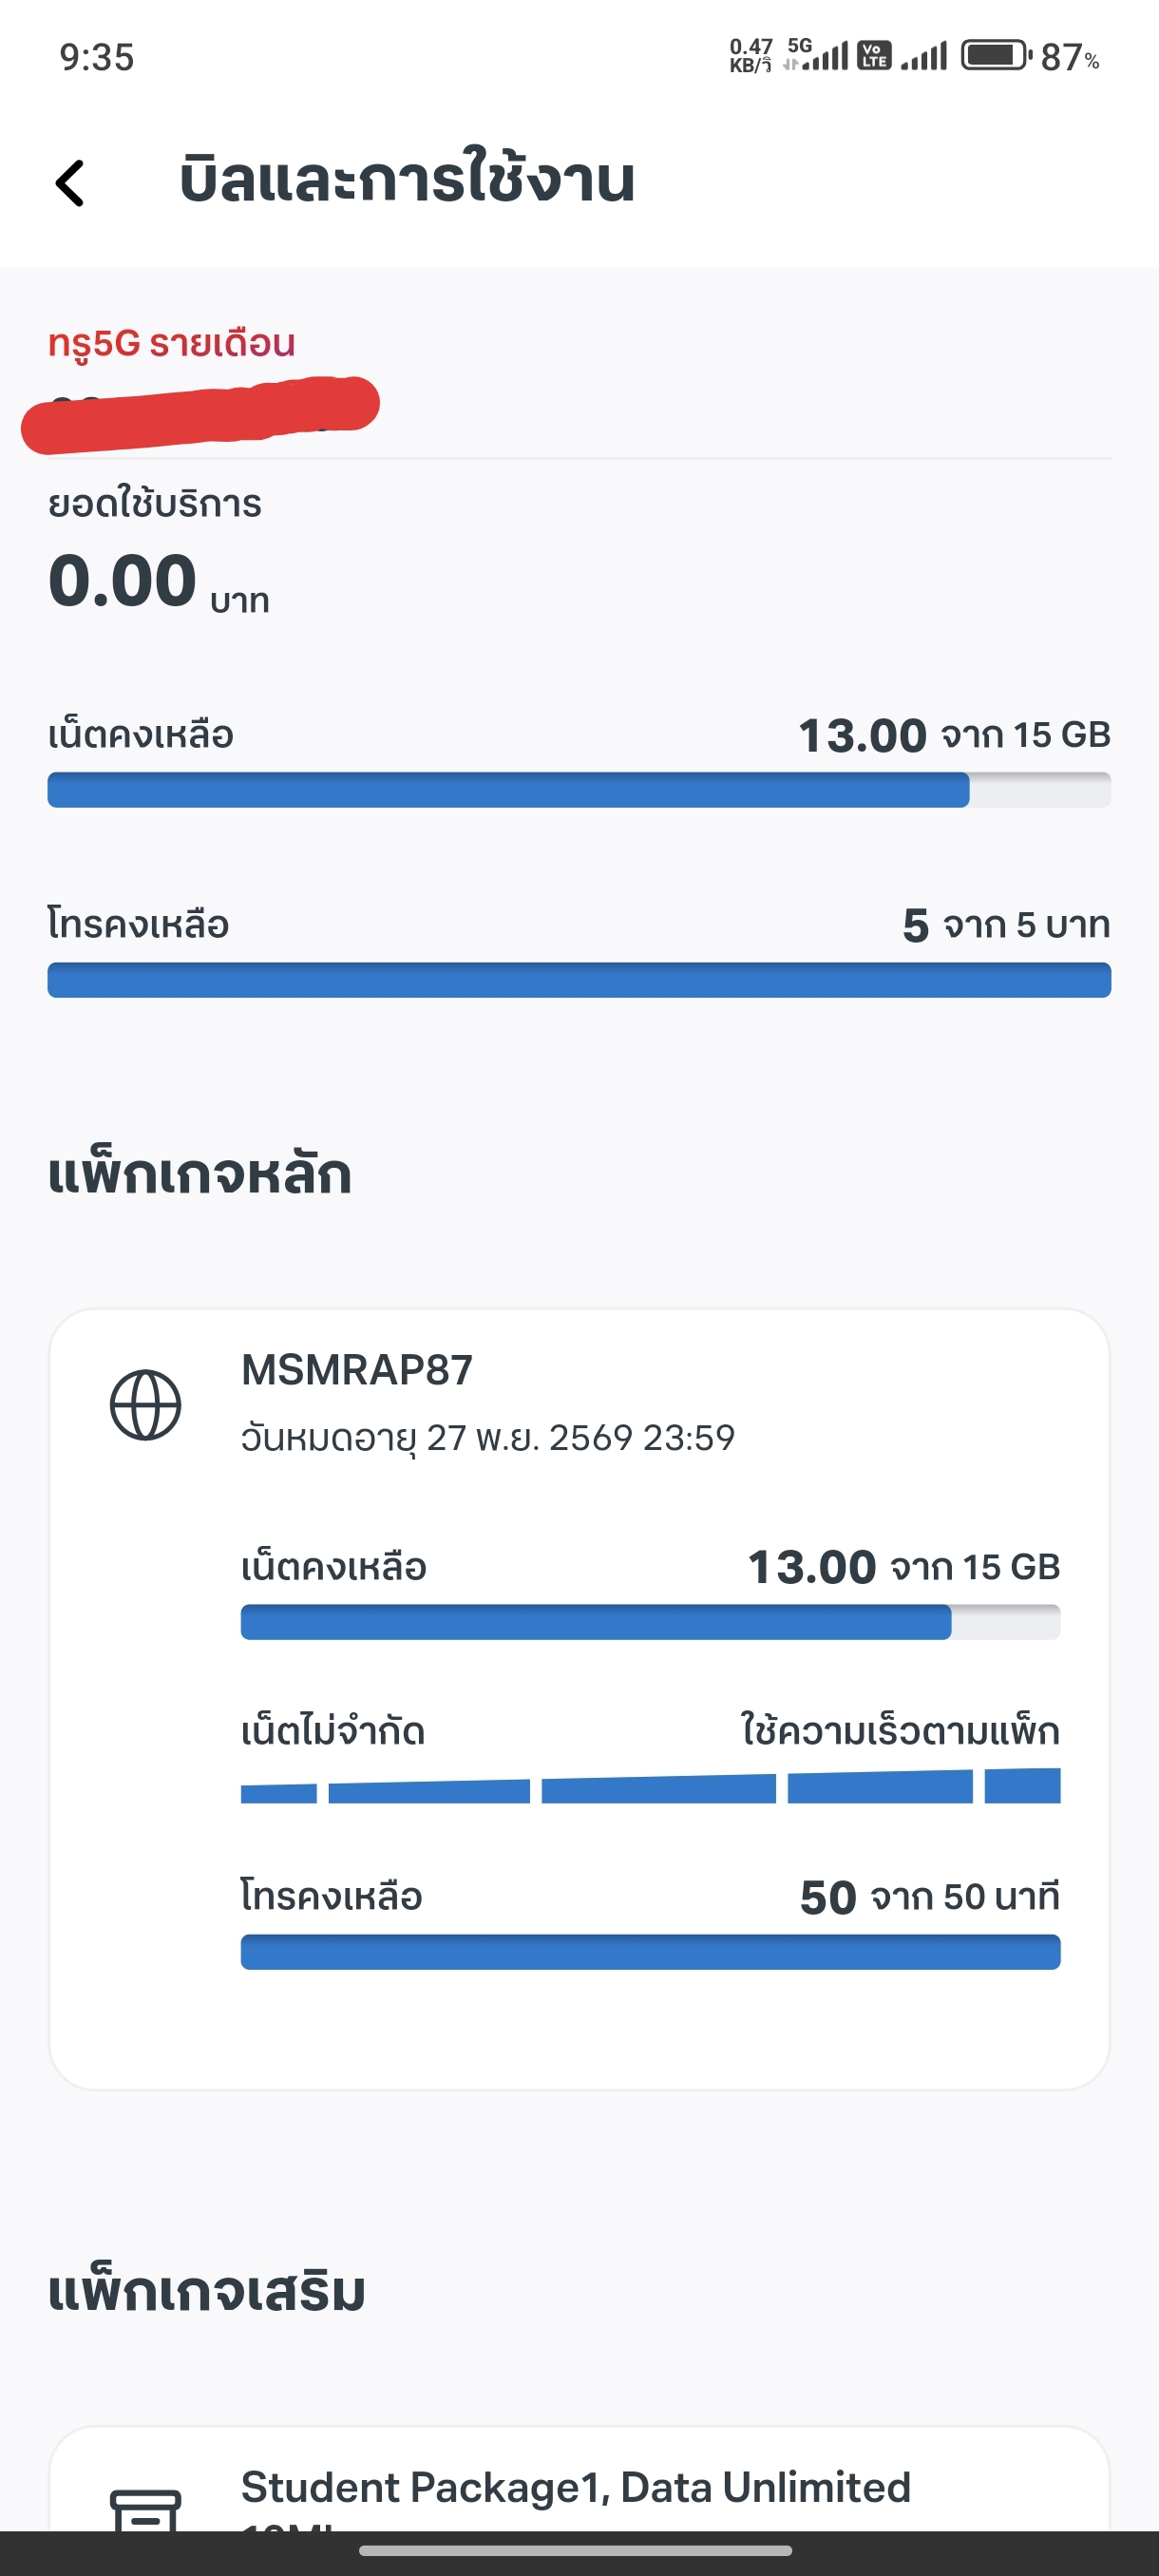Screen dimensions: 1159x2576
Task: Tap the 9:35 clock in status bar
Action: click(97, 57)
